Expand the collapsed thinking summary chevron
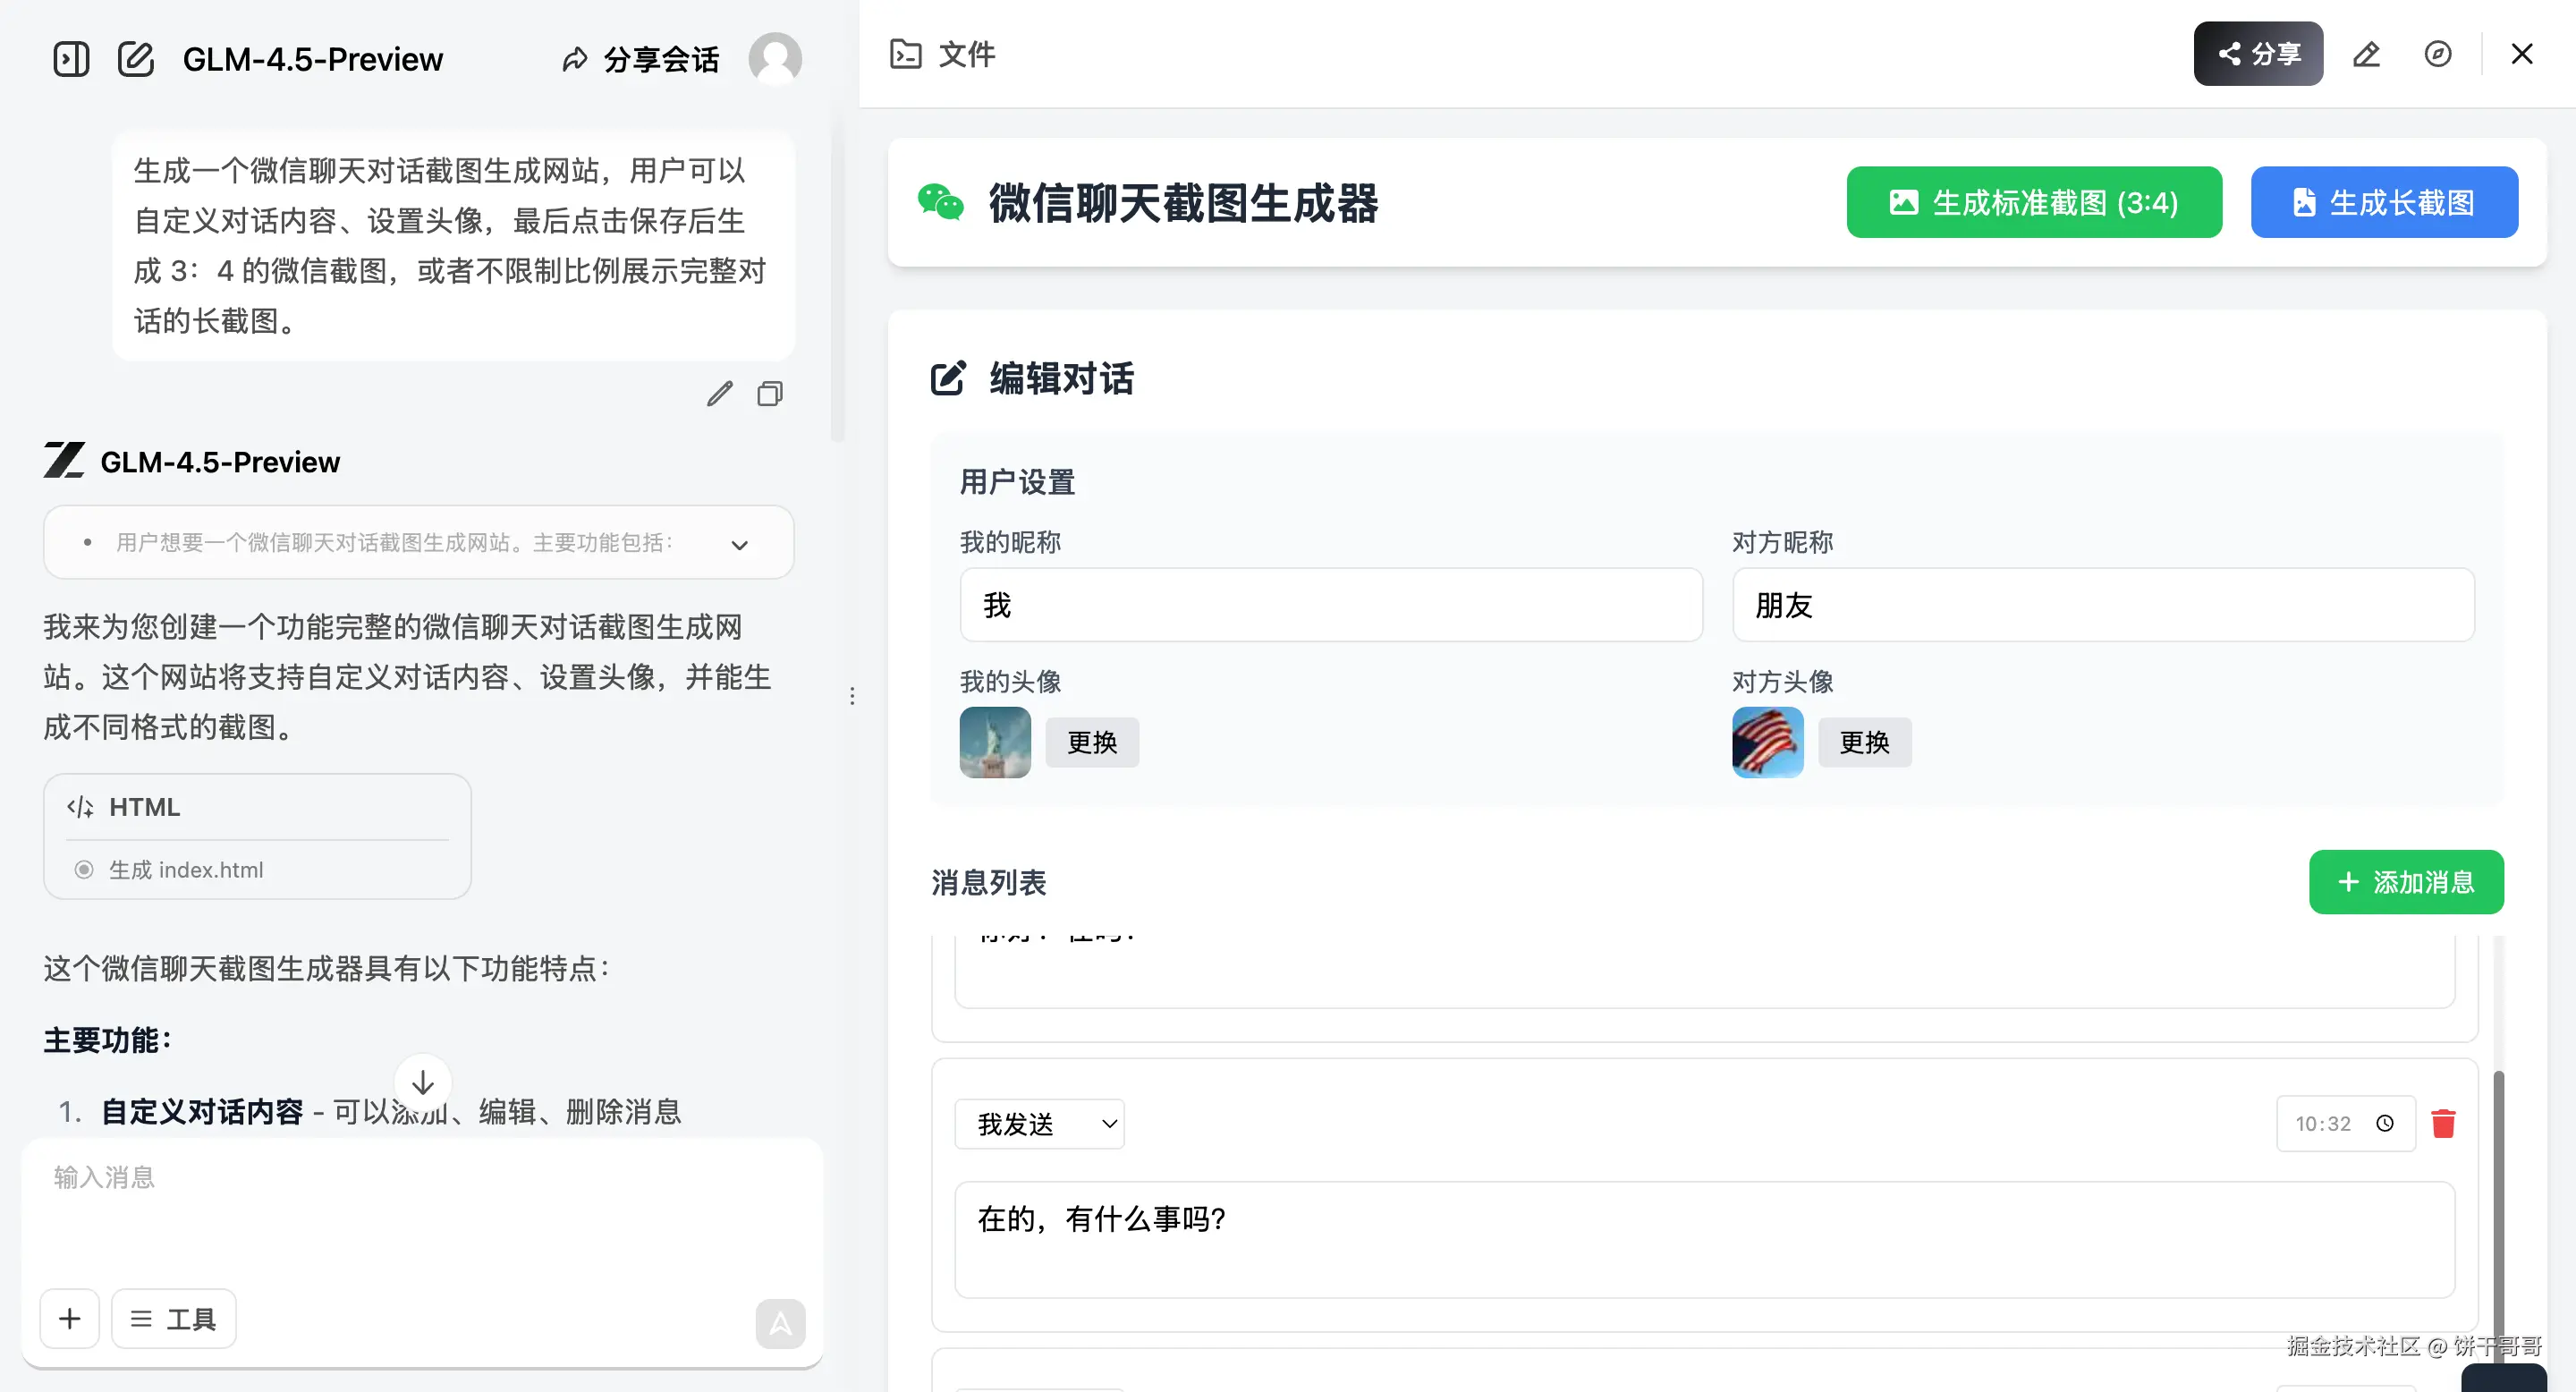The width and height of the screenshot is (2576, 1392). tap(739, 545)
